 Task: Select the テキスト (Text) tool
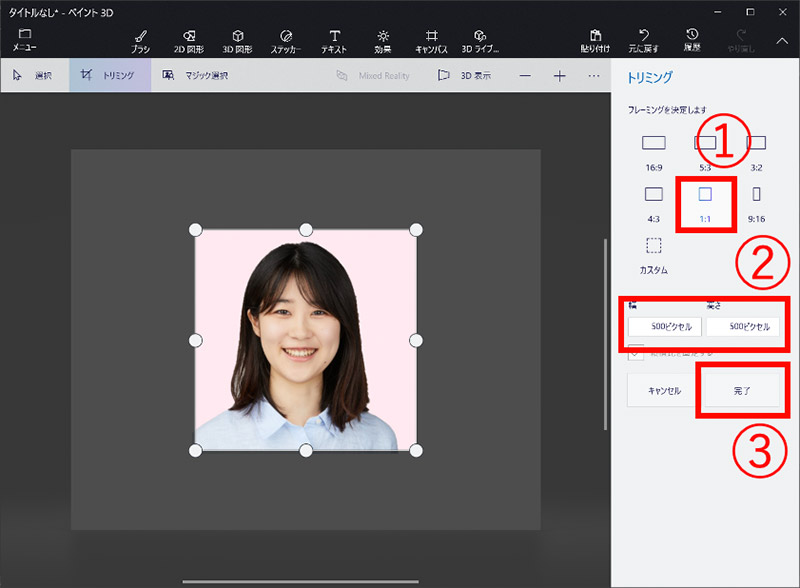334,40
